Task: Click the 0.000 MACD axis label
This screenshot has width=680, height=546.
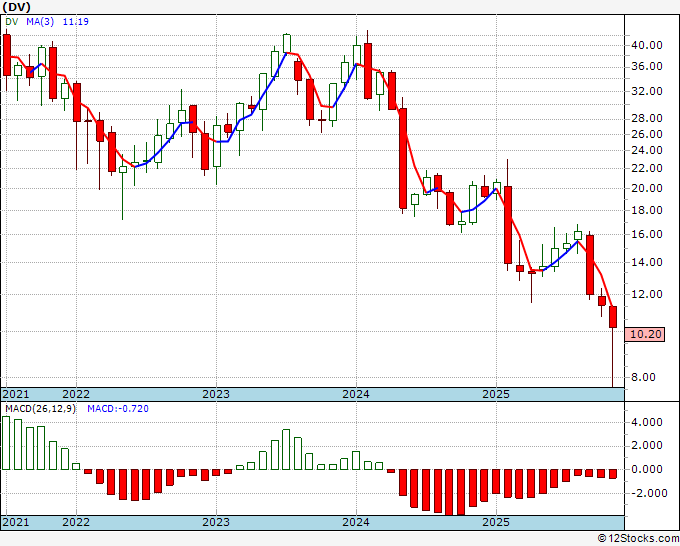Action: click(647, 469)
